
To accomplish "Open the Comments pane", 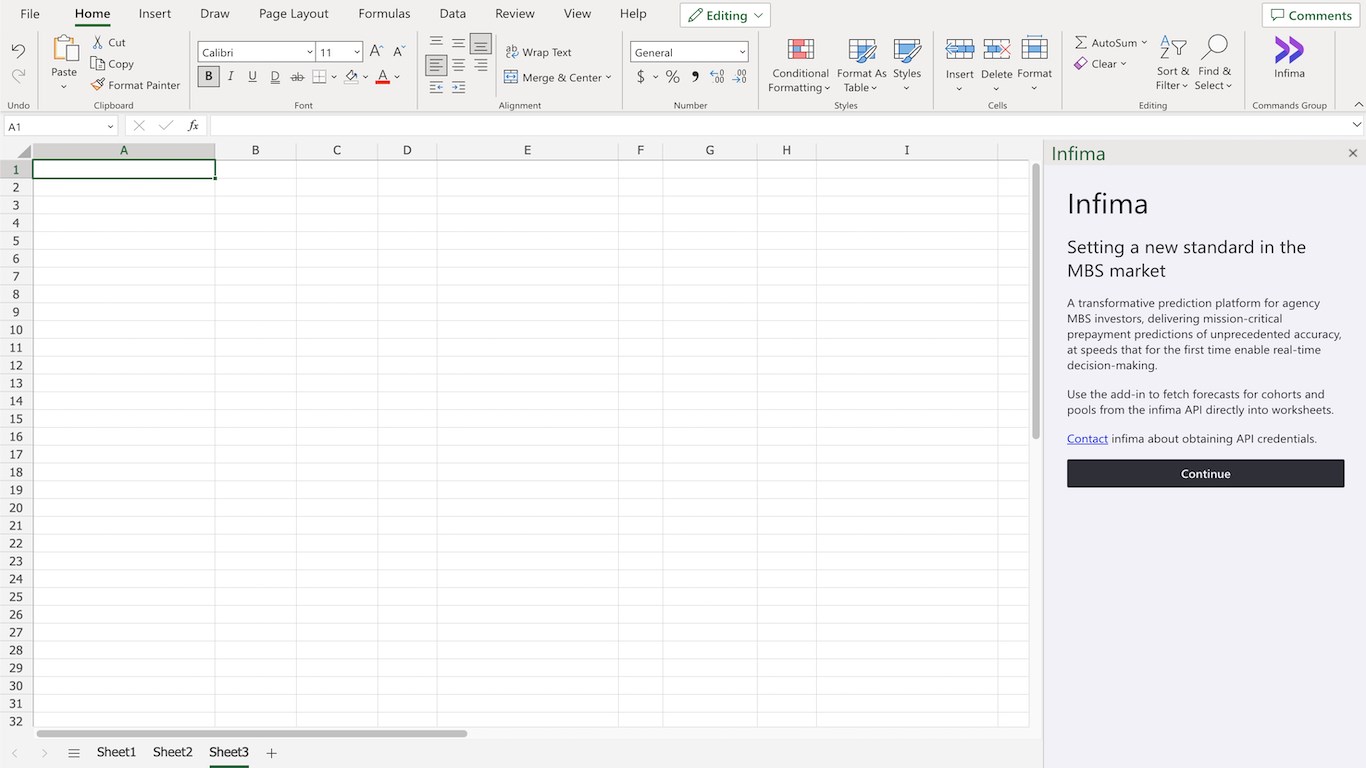I will (1311, 15).
